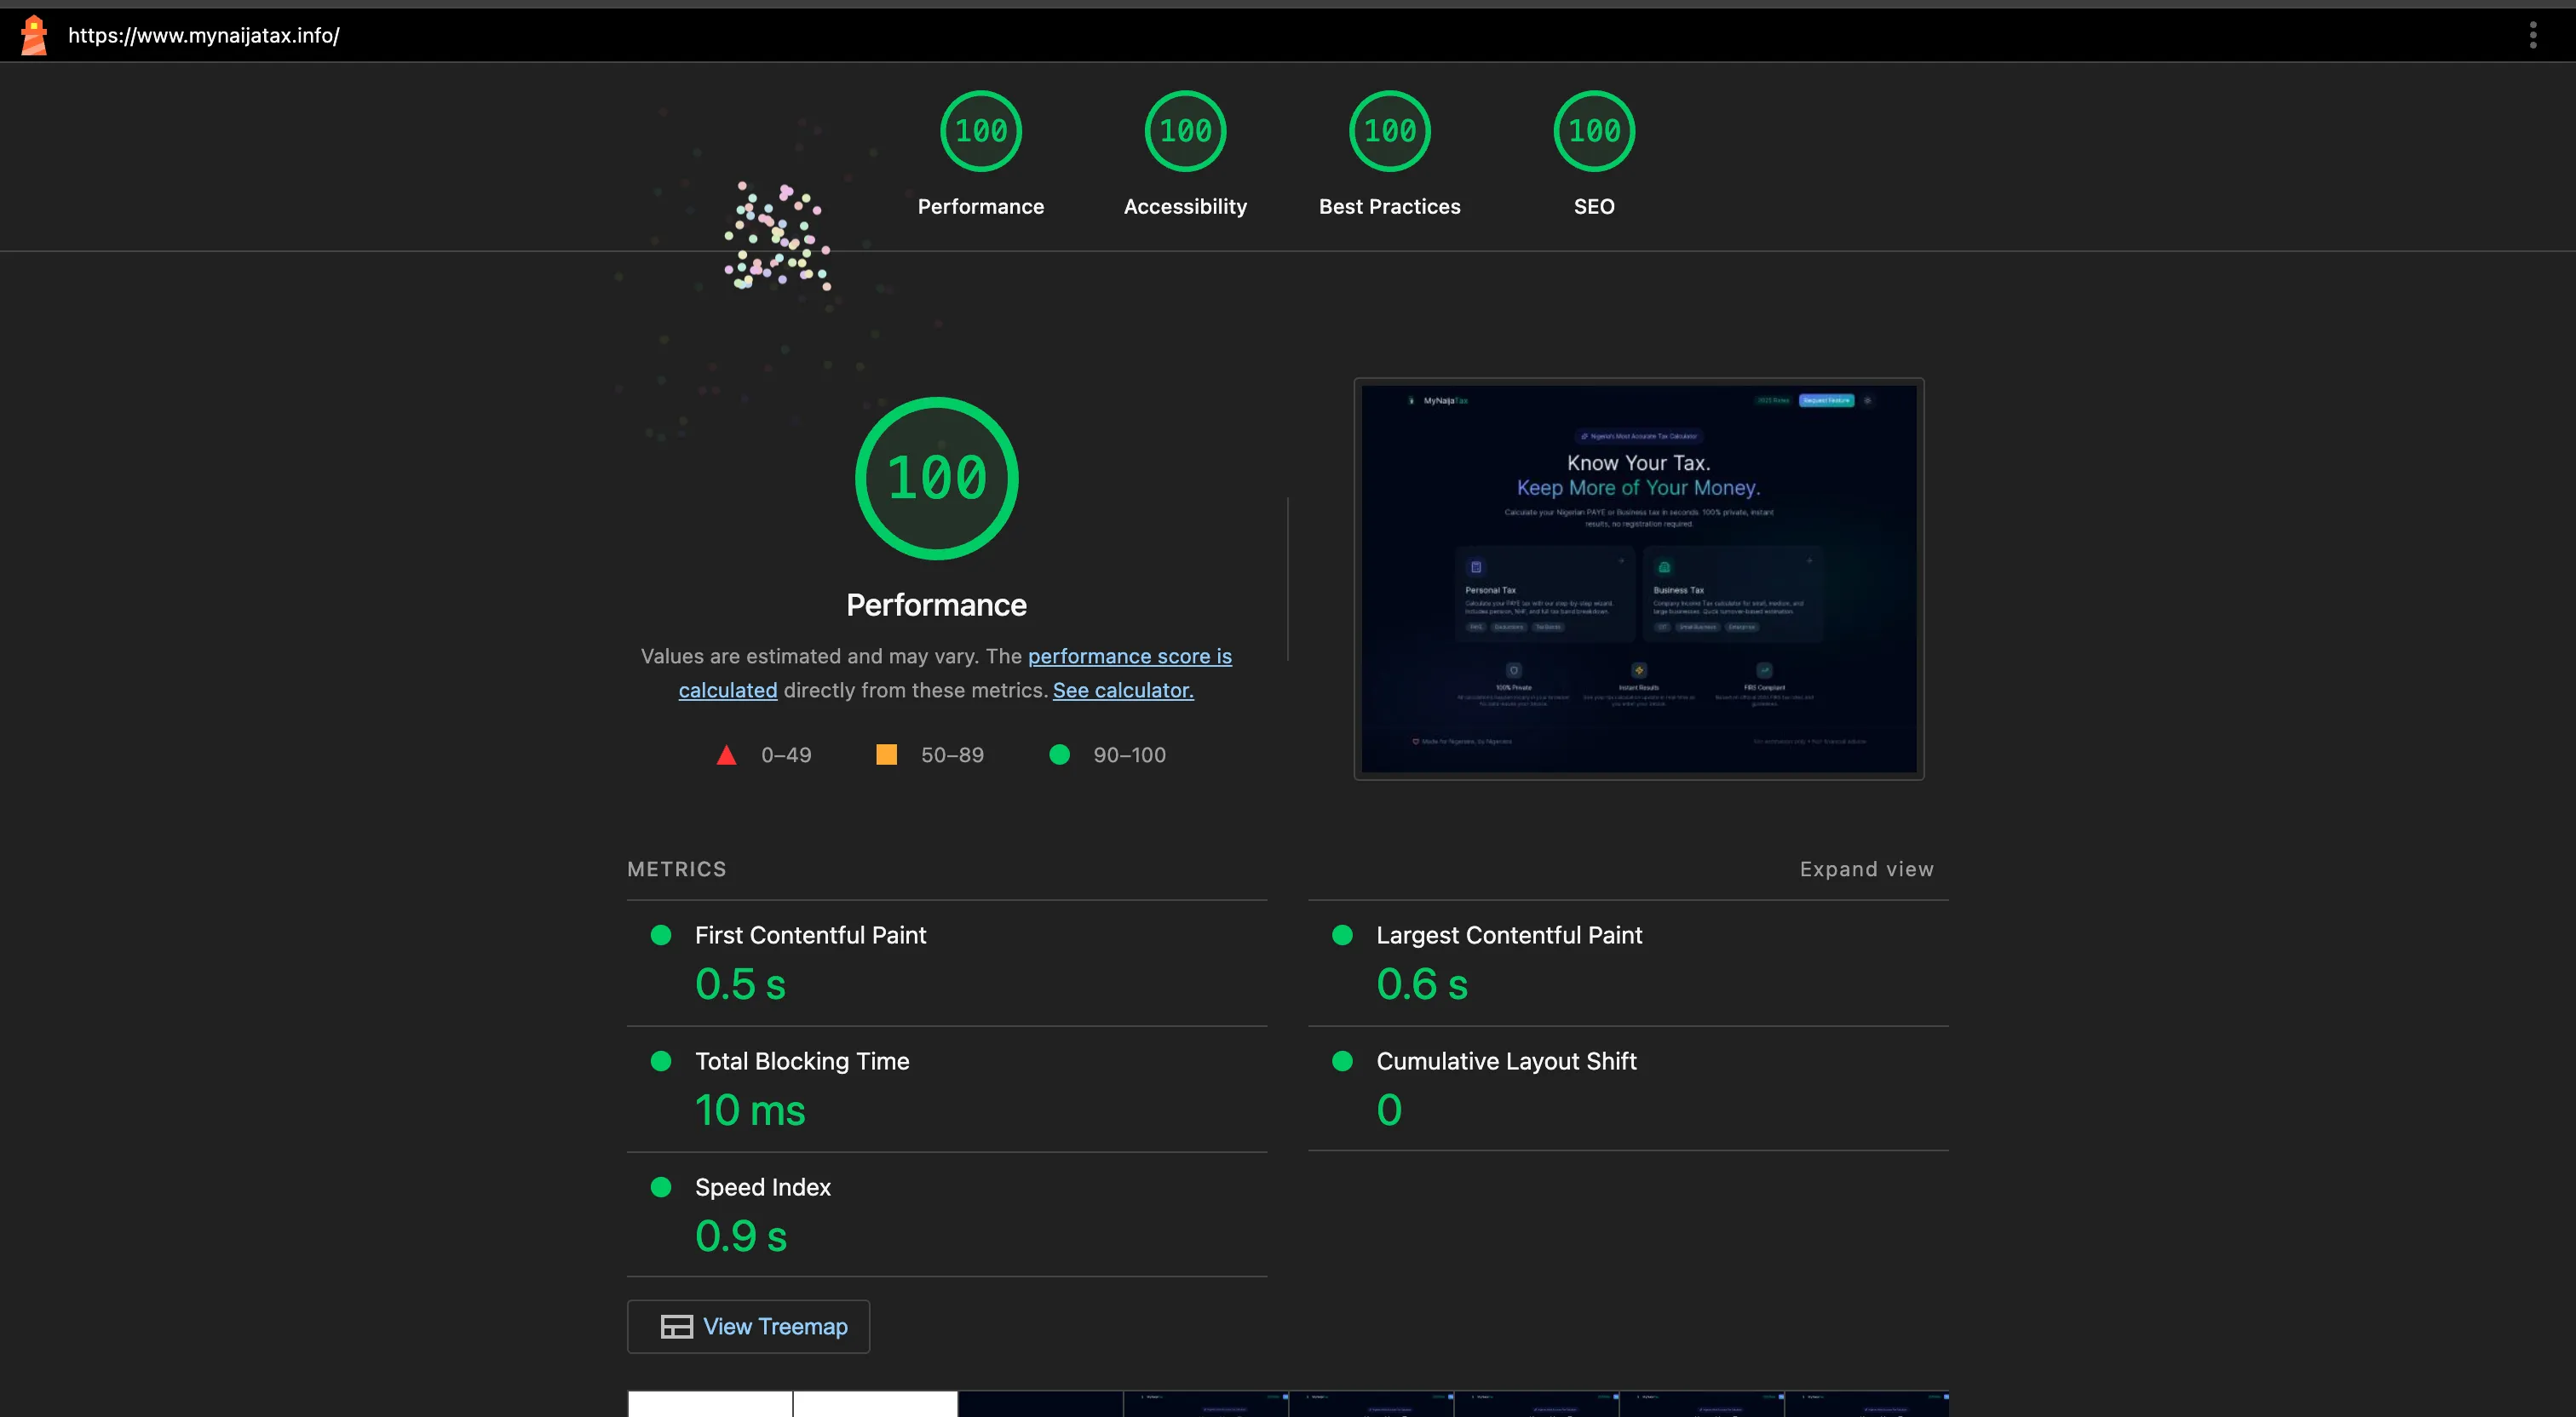Click the green indicator next to Cumulative Layout Shift
The height and width of the screenshot is (1417, 2576).
coord(1342,1061)
